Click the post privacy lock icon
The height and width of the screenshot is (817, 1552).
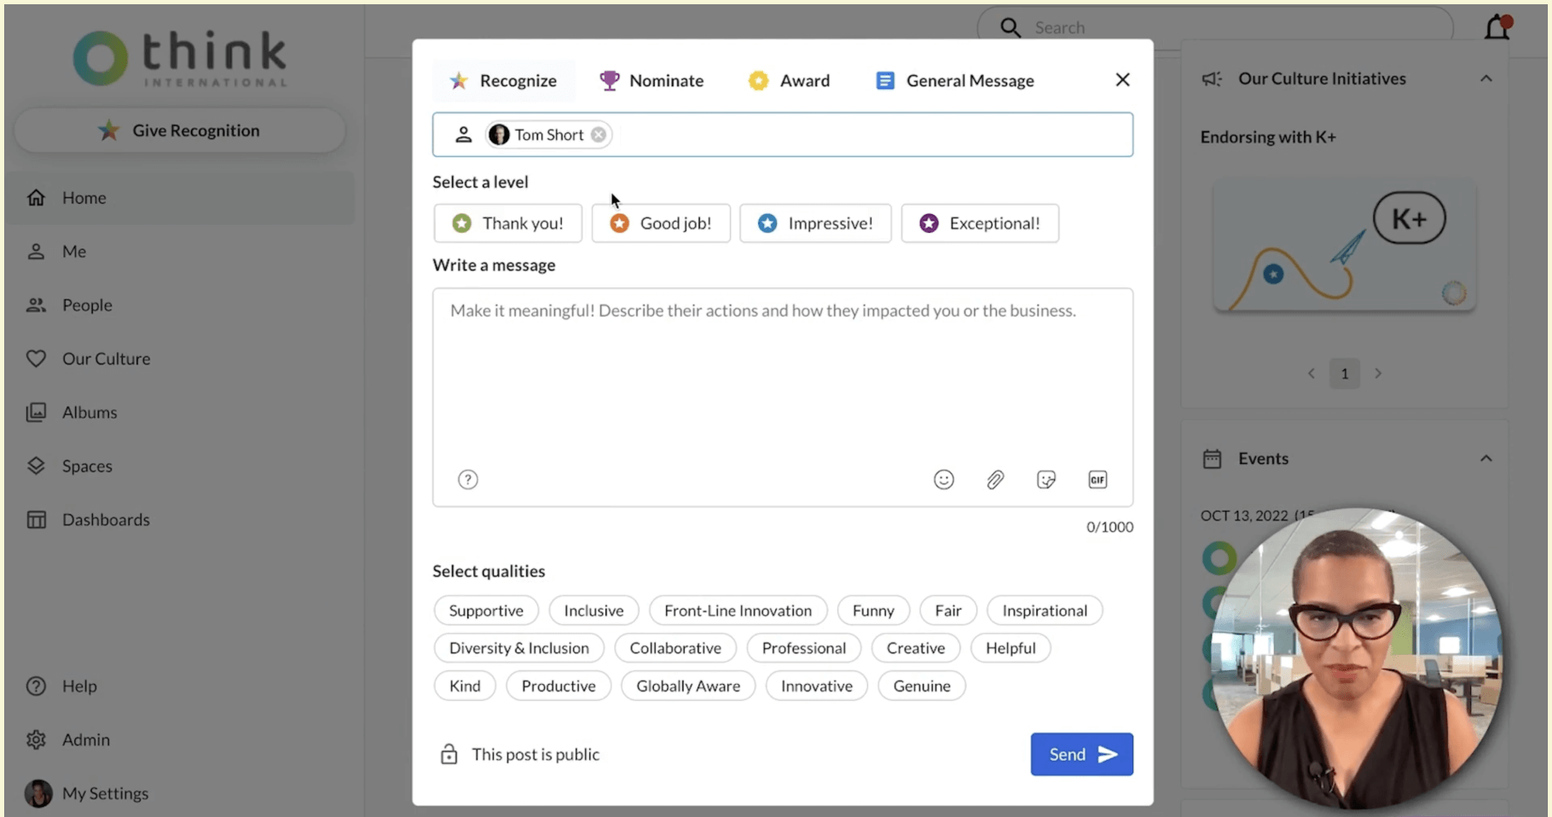pos(449,754)
